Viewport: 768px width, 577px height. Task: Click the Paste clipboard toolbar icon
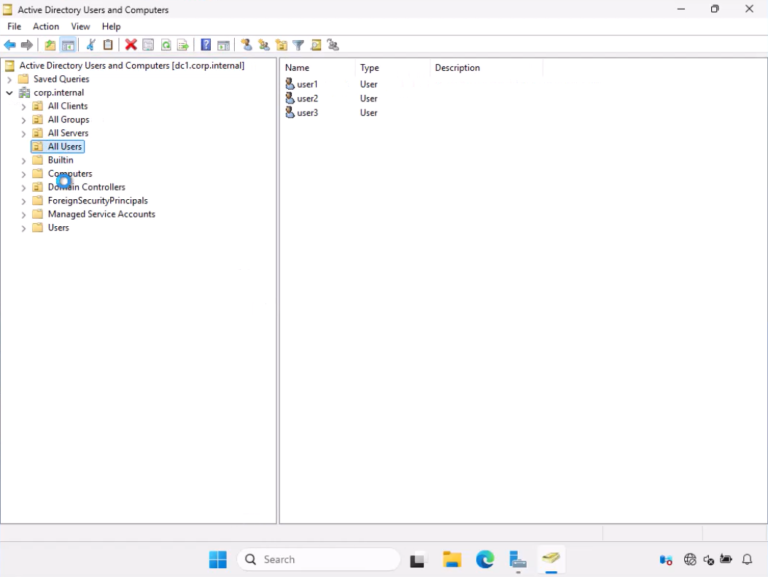point(108,45)
